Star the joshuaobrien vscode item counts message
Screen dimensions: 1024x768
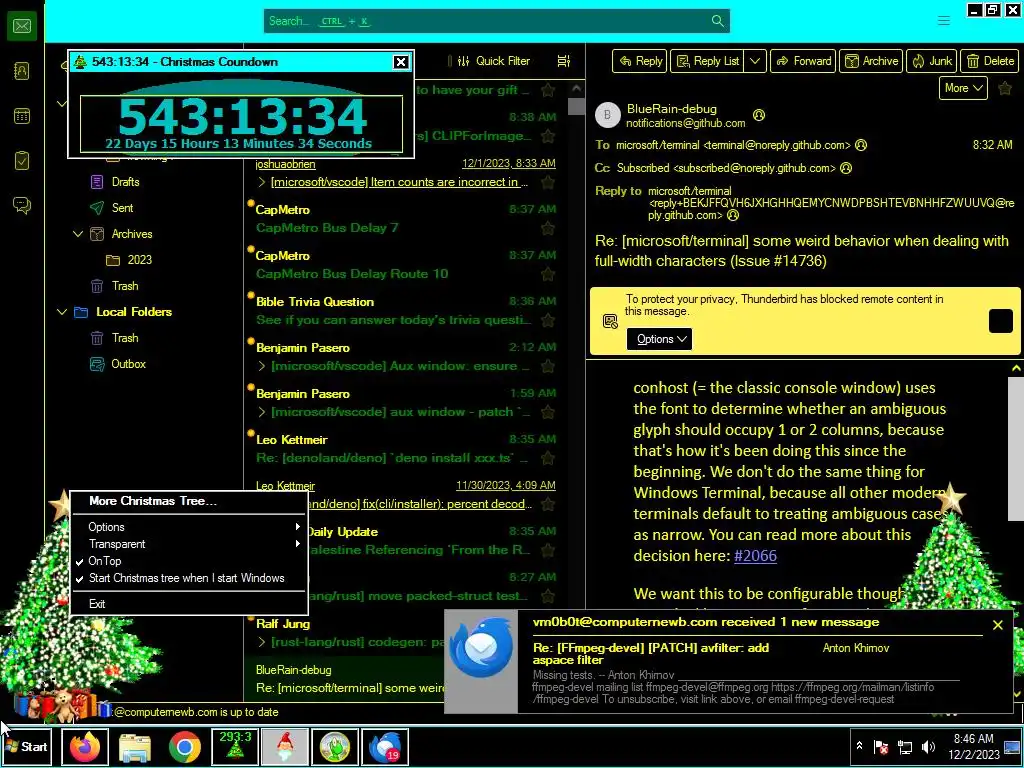(x=548, y=182)
